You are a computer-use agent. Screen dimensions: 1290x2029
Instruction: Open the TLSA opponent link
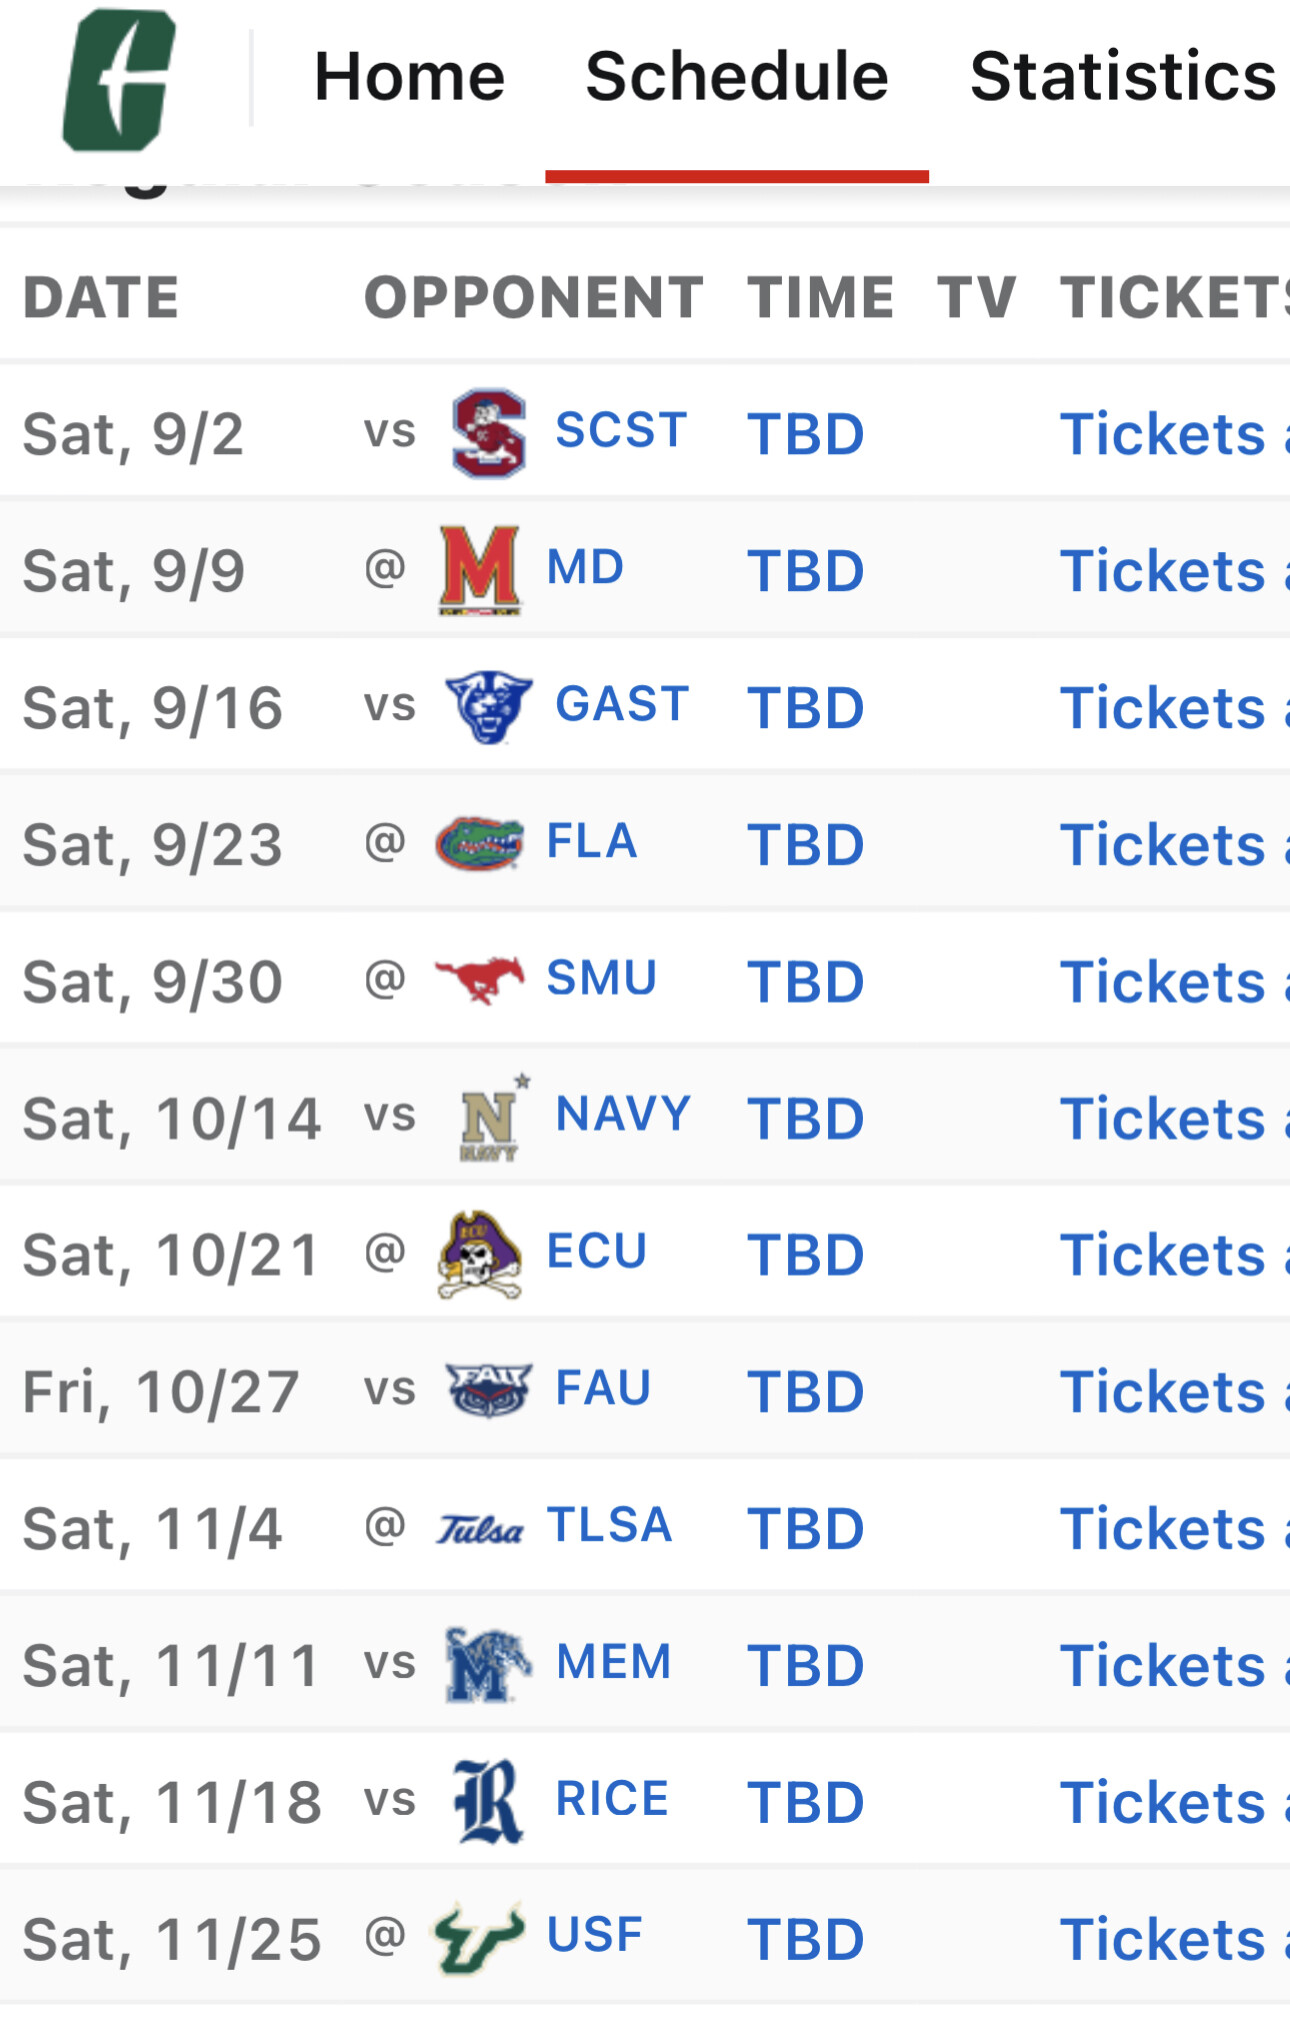609,1526
